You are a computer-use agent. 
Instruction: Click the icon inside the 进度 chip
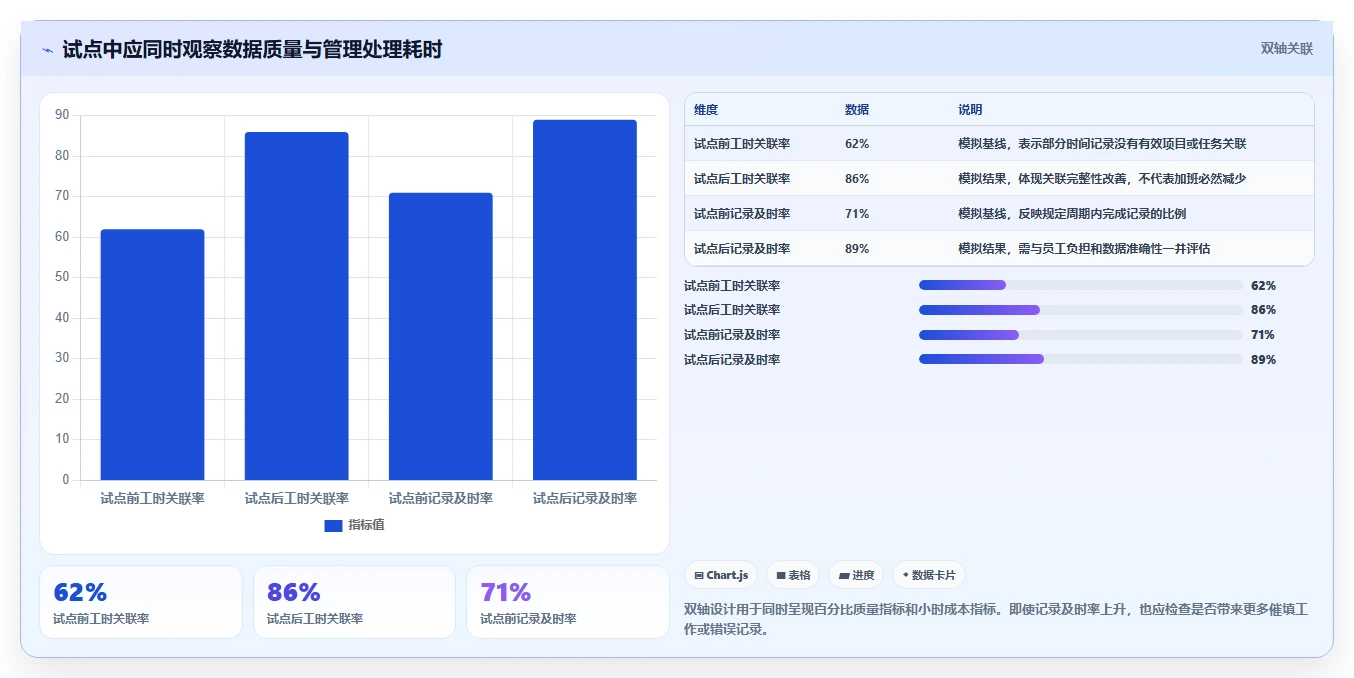843,576
